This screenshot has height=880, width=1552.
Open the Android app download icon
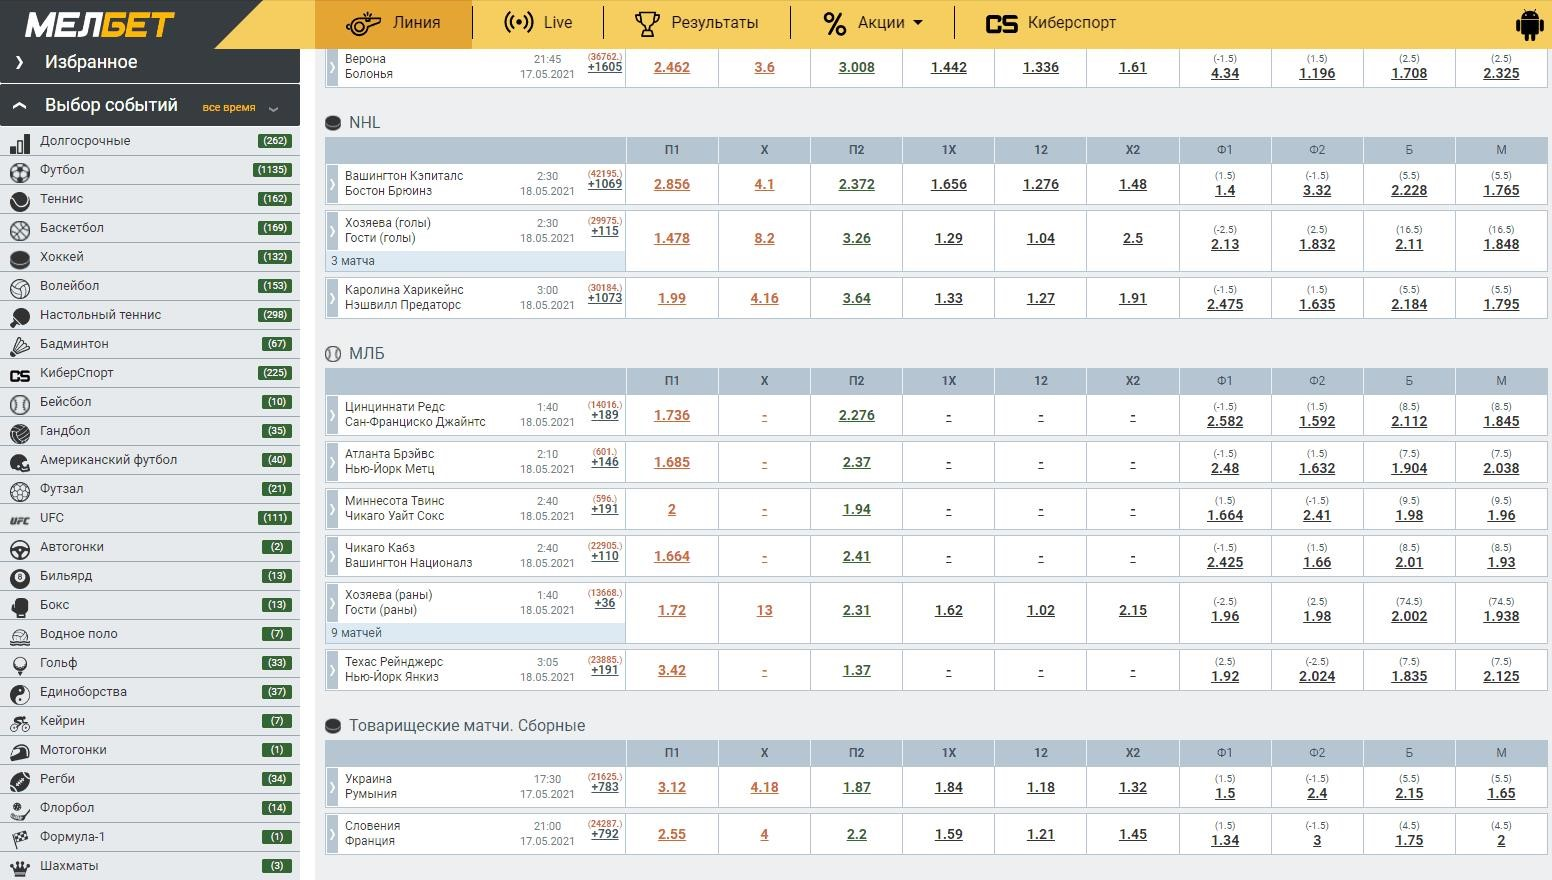pyautogui.click(x=1529, y=24)
